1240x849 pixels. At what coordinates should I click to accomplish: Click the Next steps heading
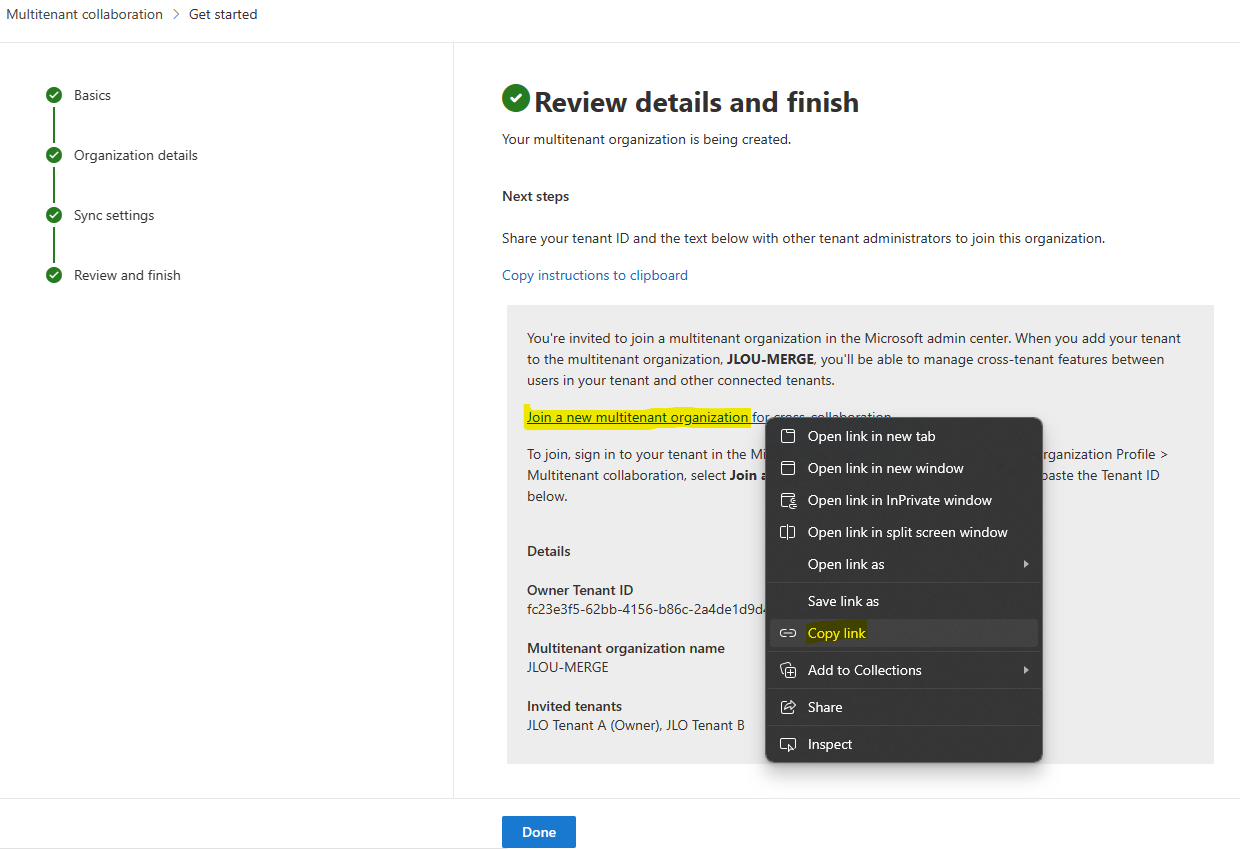tap(536, 196)
